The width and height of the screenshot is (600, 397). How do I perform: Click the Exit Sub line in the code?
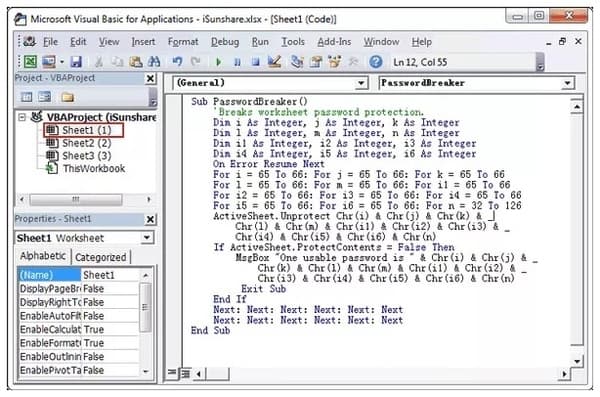(263, 289)
